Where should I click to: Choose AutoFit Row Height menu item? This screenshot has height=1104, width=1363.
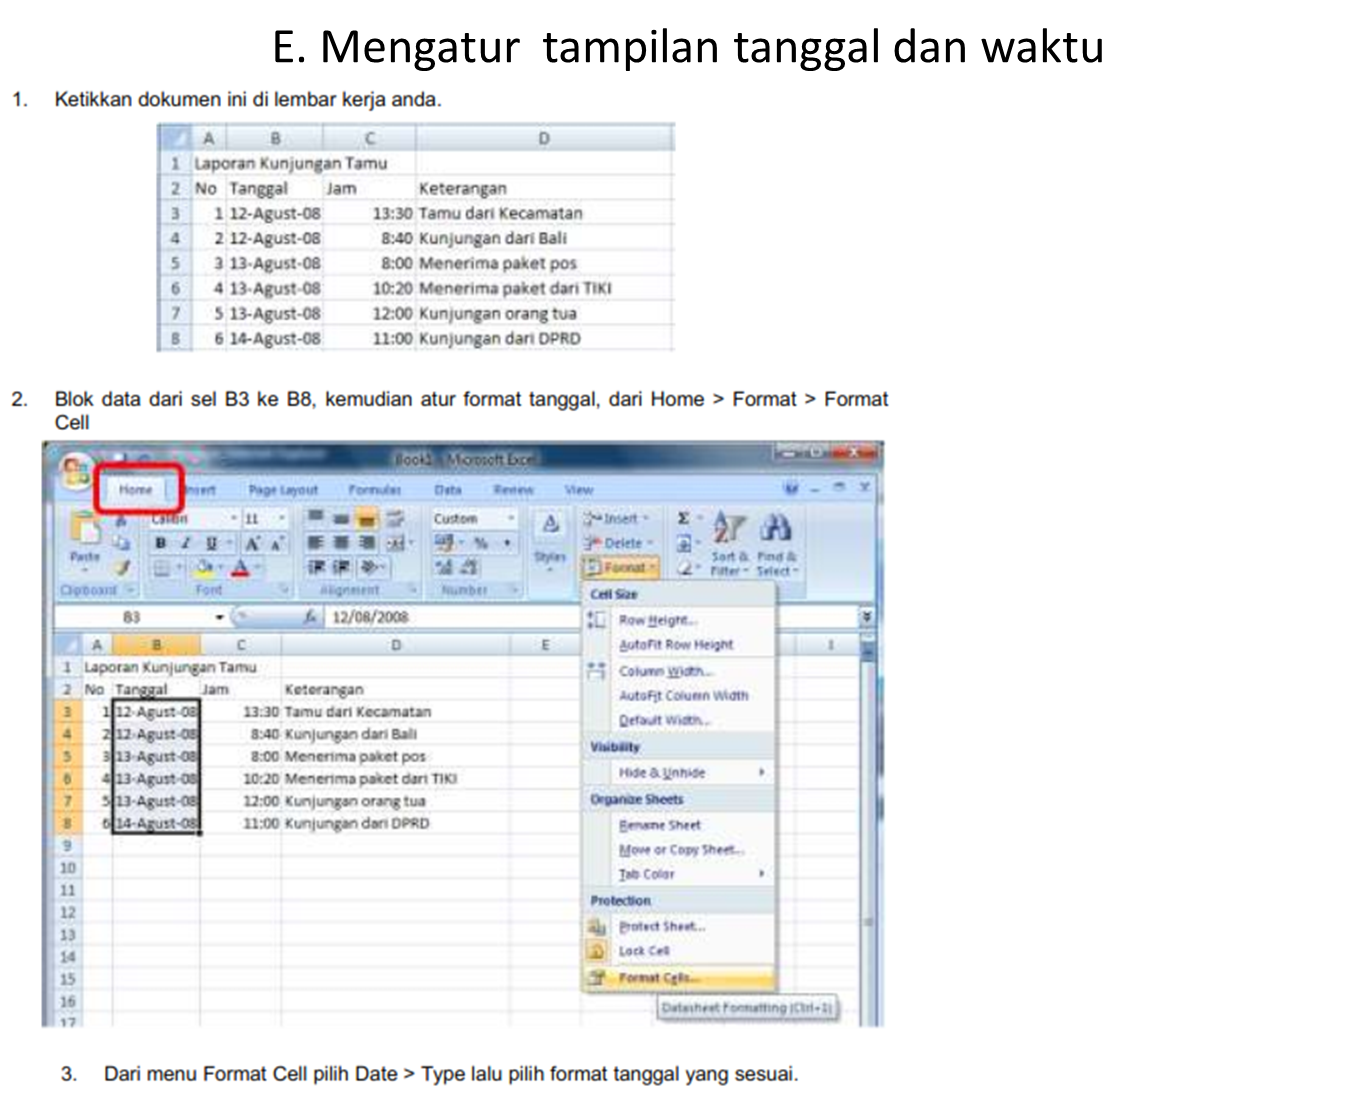point(679,645)
